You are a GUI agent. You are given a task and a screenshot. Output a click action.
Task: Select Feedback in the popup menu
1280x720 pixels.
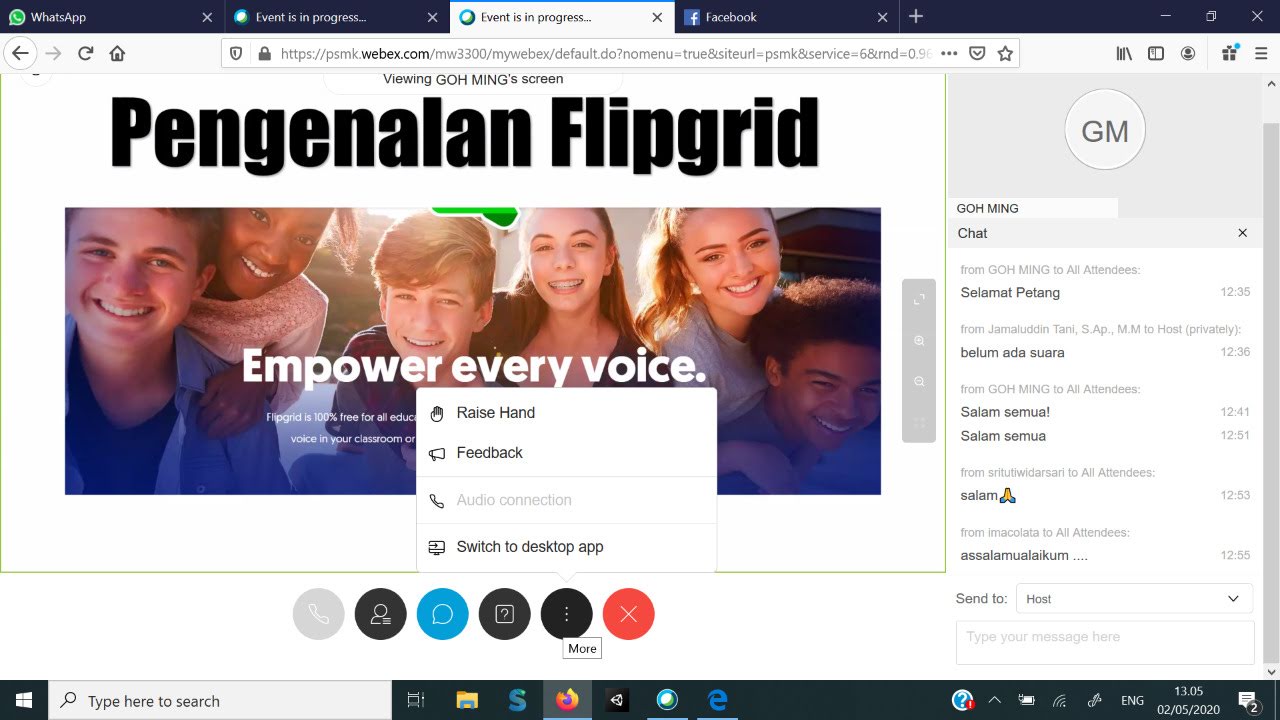tap(566, 453)
